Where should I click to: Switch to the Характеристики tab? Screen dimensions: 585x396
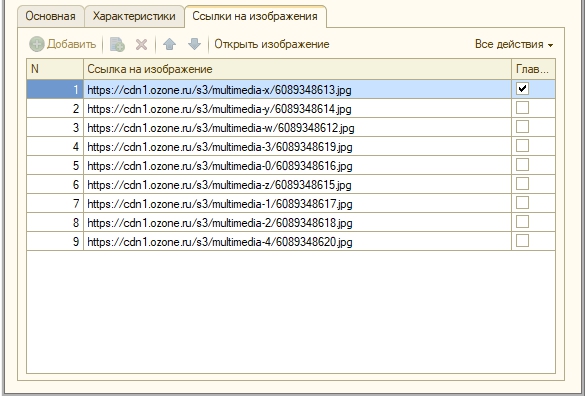[x=134, y=16]
